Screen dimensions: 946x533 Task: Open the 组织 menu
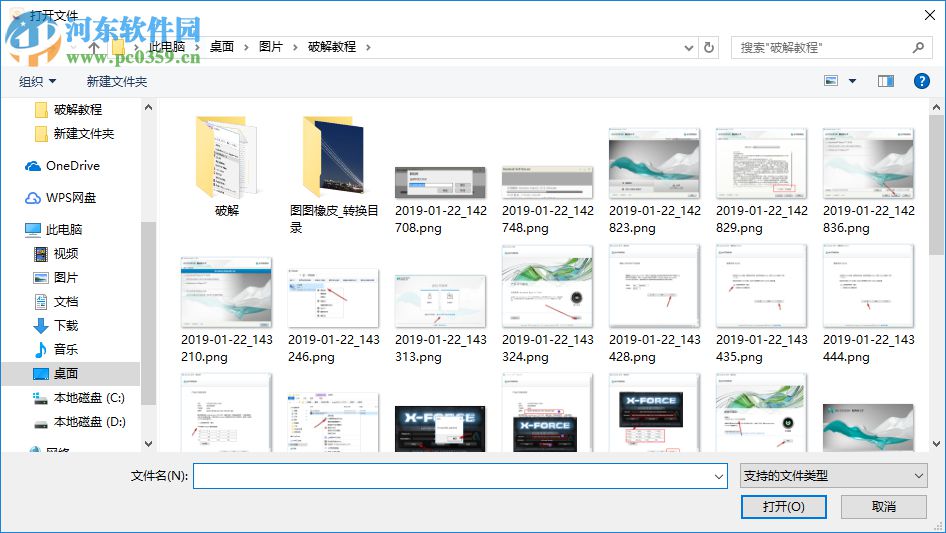pos(37,81)
